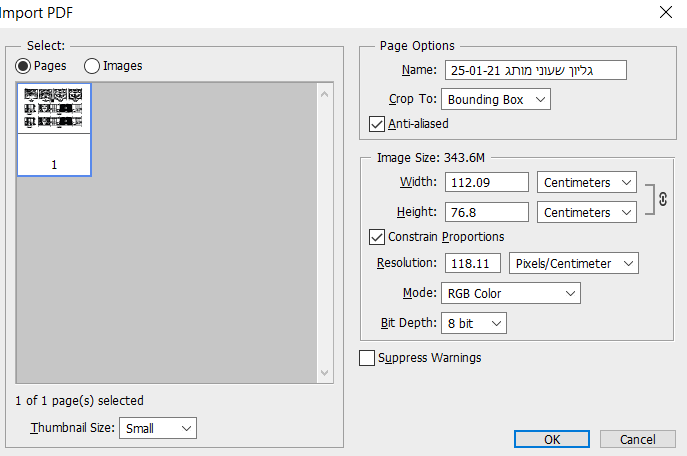Open the Width units dropdown

pyautogui.click(x=587, y=182)
